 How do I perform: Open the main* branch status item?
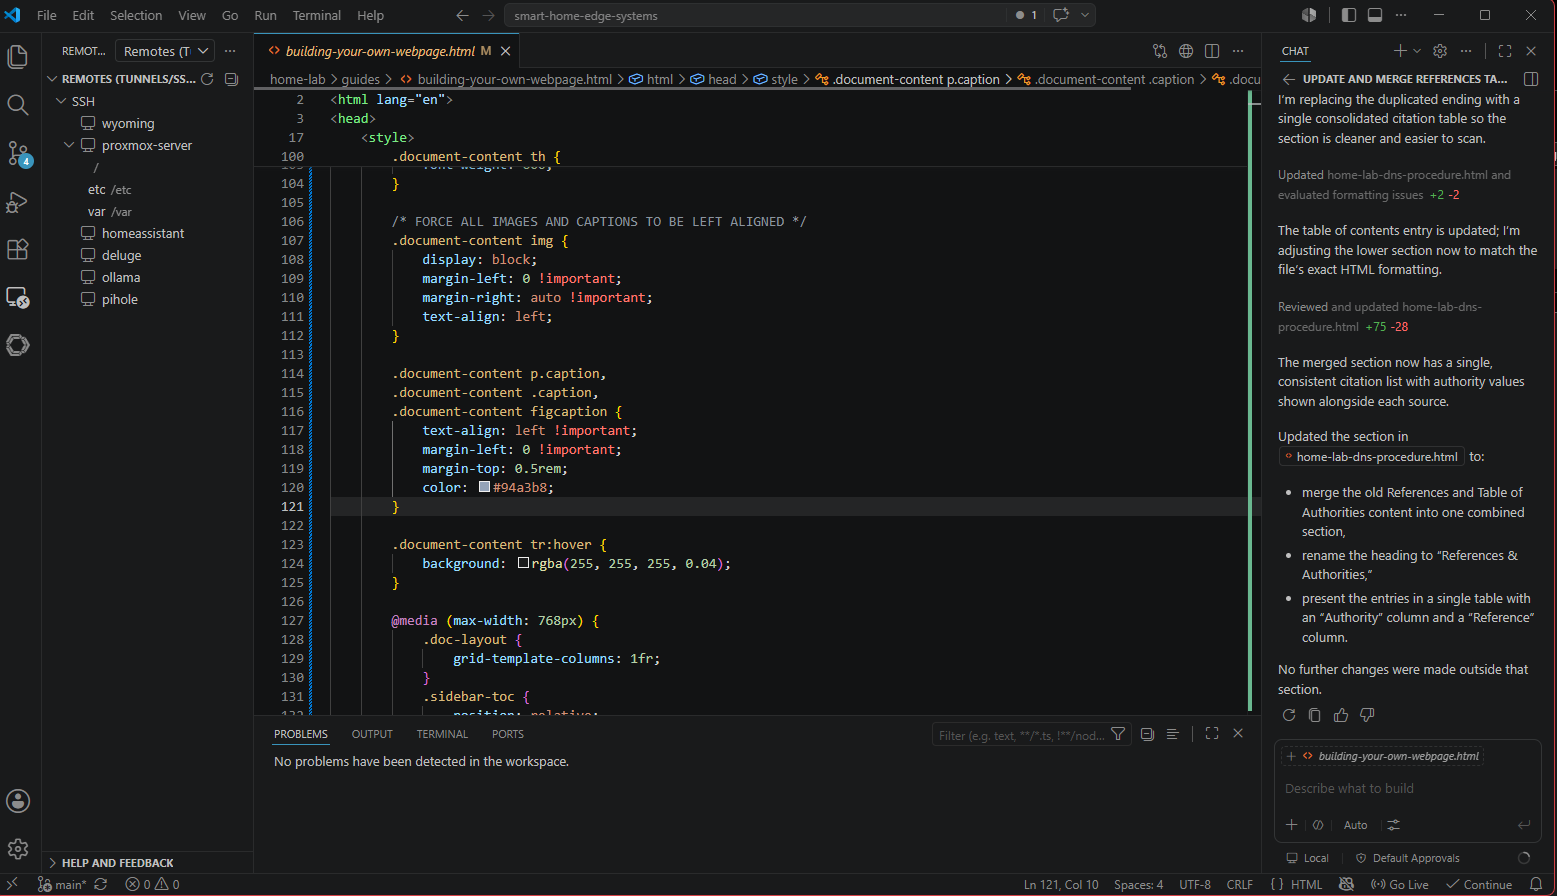coord(62,884)
